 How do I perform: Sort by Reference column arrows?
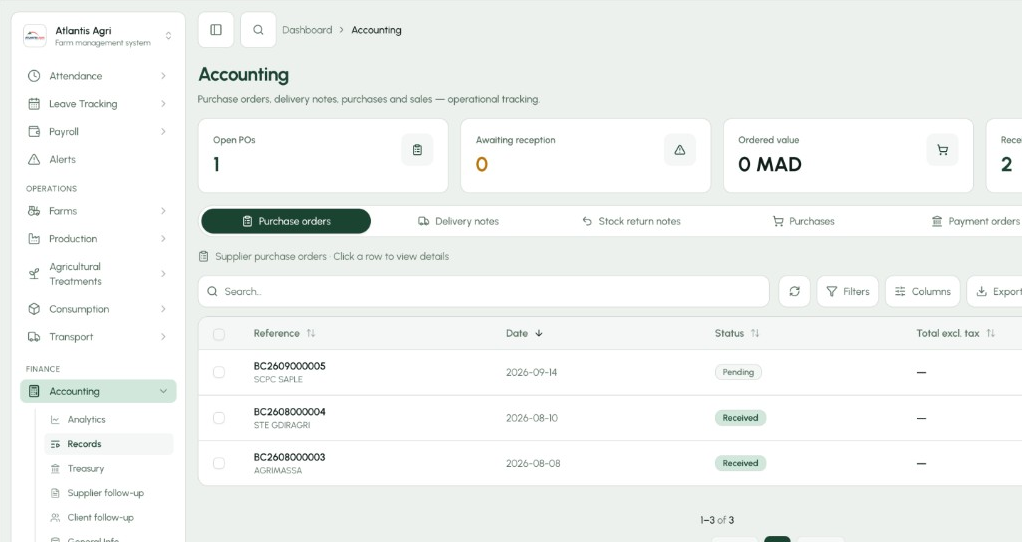coord(311,333)
